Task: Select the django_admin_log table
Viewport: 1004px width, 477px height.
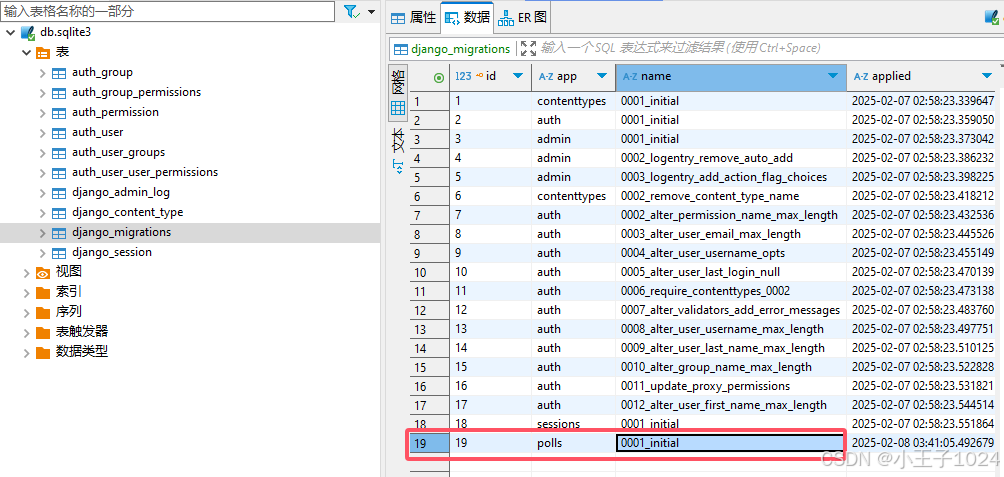Action: click(x=121, y=192)
